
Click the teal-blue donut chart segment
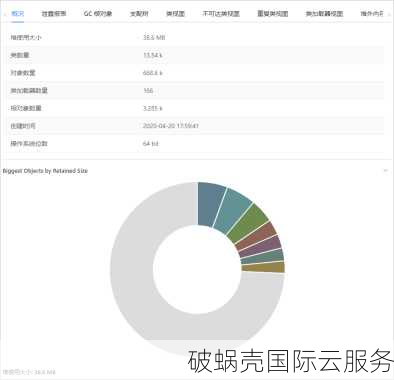click(232, 212)
